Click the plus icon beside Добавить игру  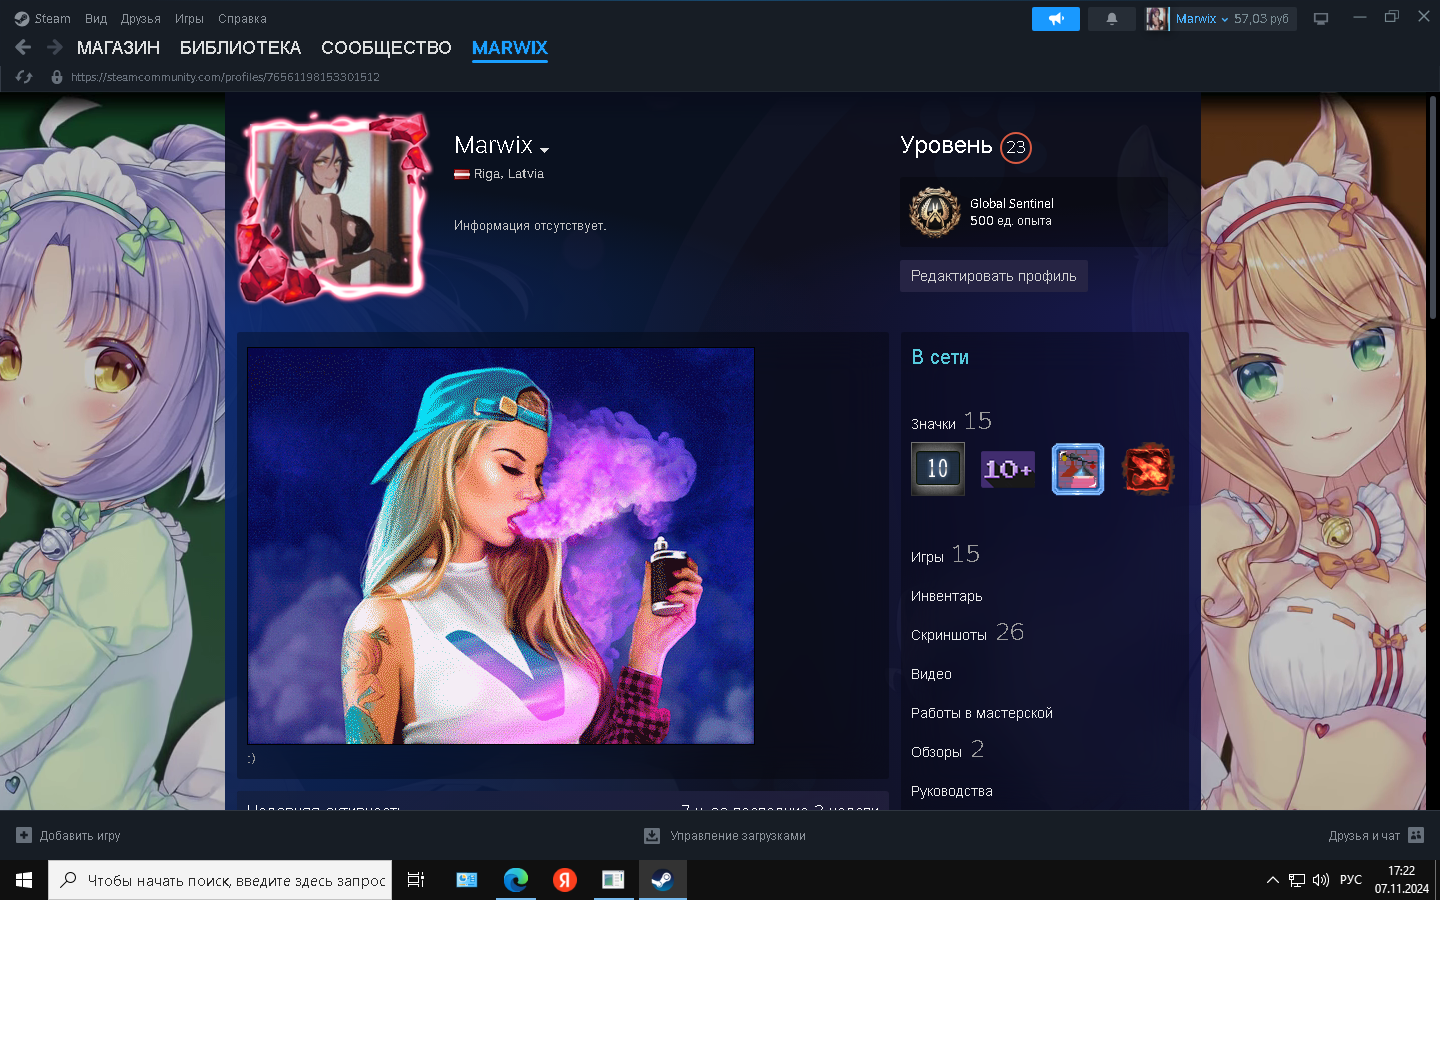[24, 835]
